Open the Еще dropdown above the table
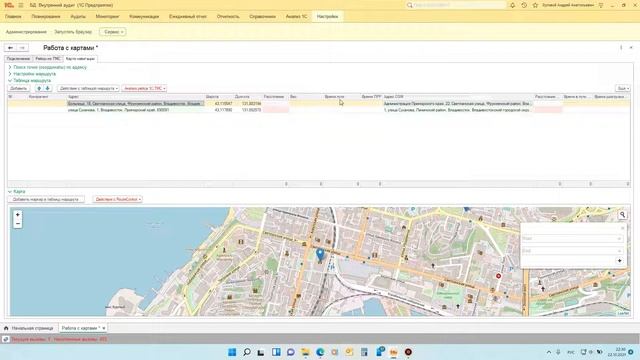640x360 pixels. pyautogui.click(x=622, y=88)
